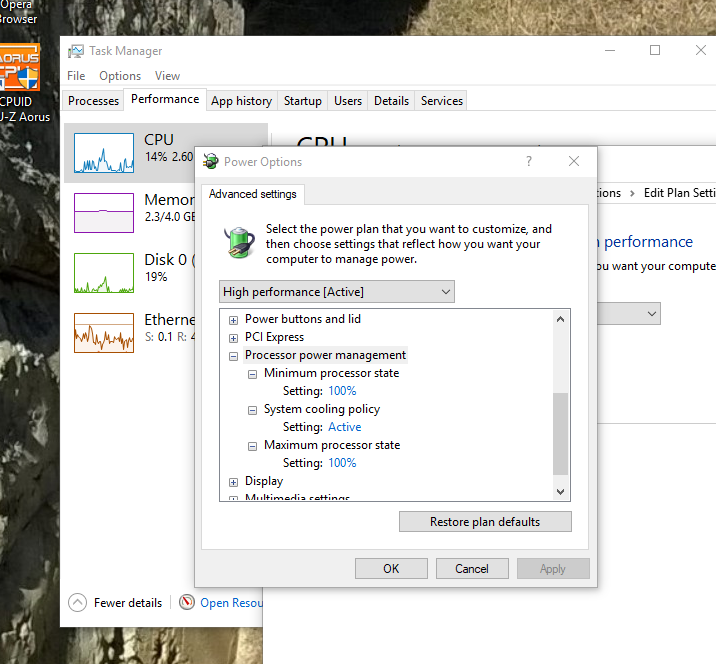Select the Ethernet throughput graph thumbnail

click(104, 333)
